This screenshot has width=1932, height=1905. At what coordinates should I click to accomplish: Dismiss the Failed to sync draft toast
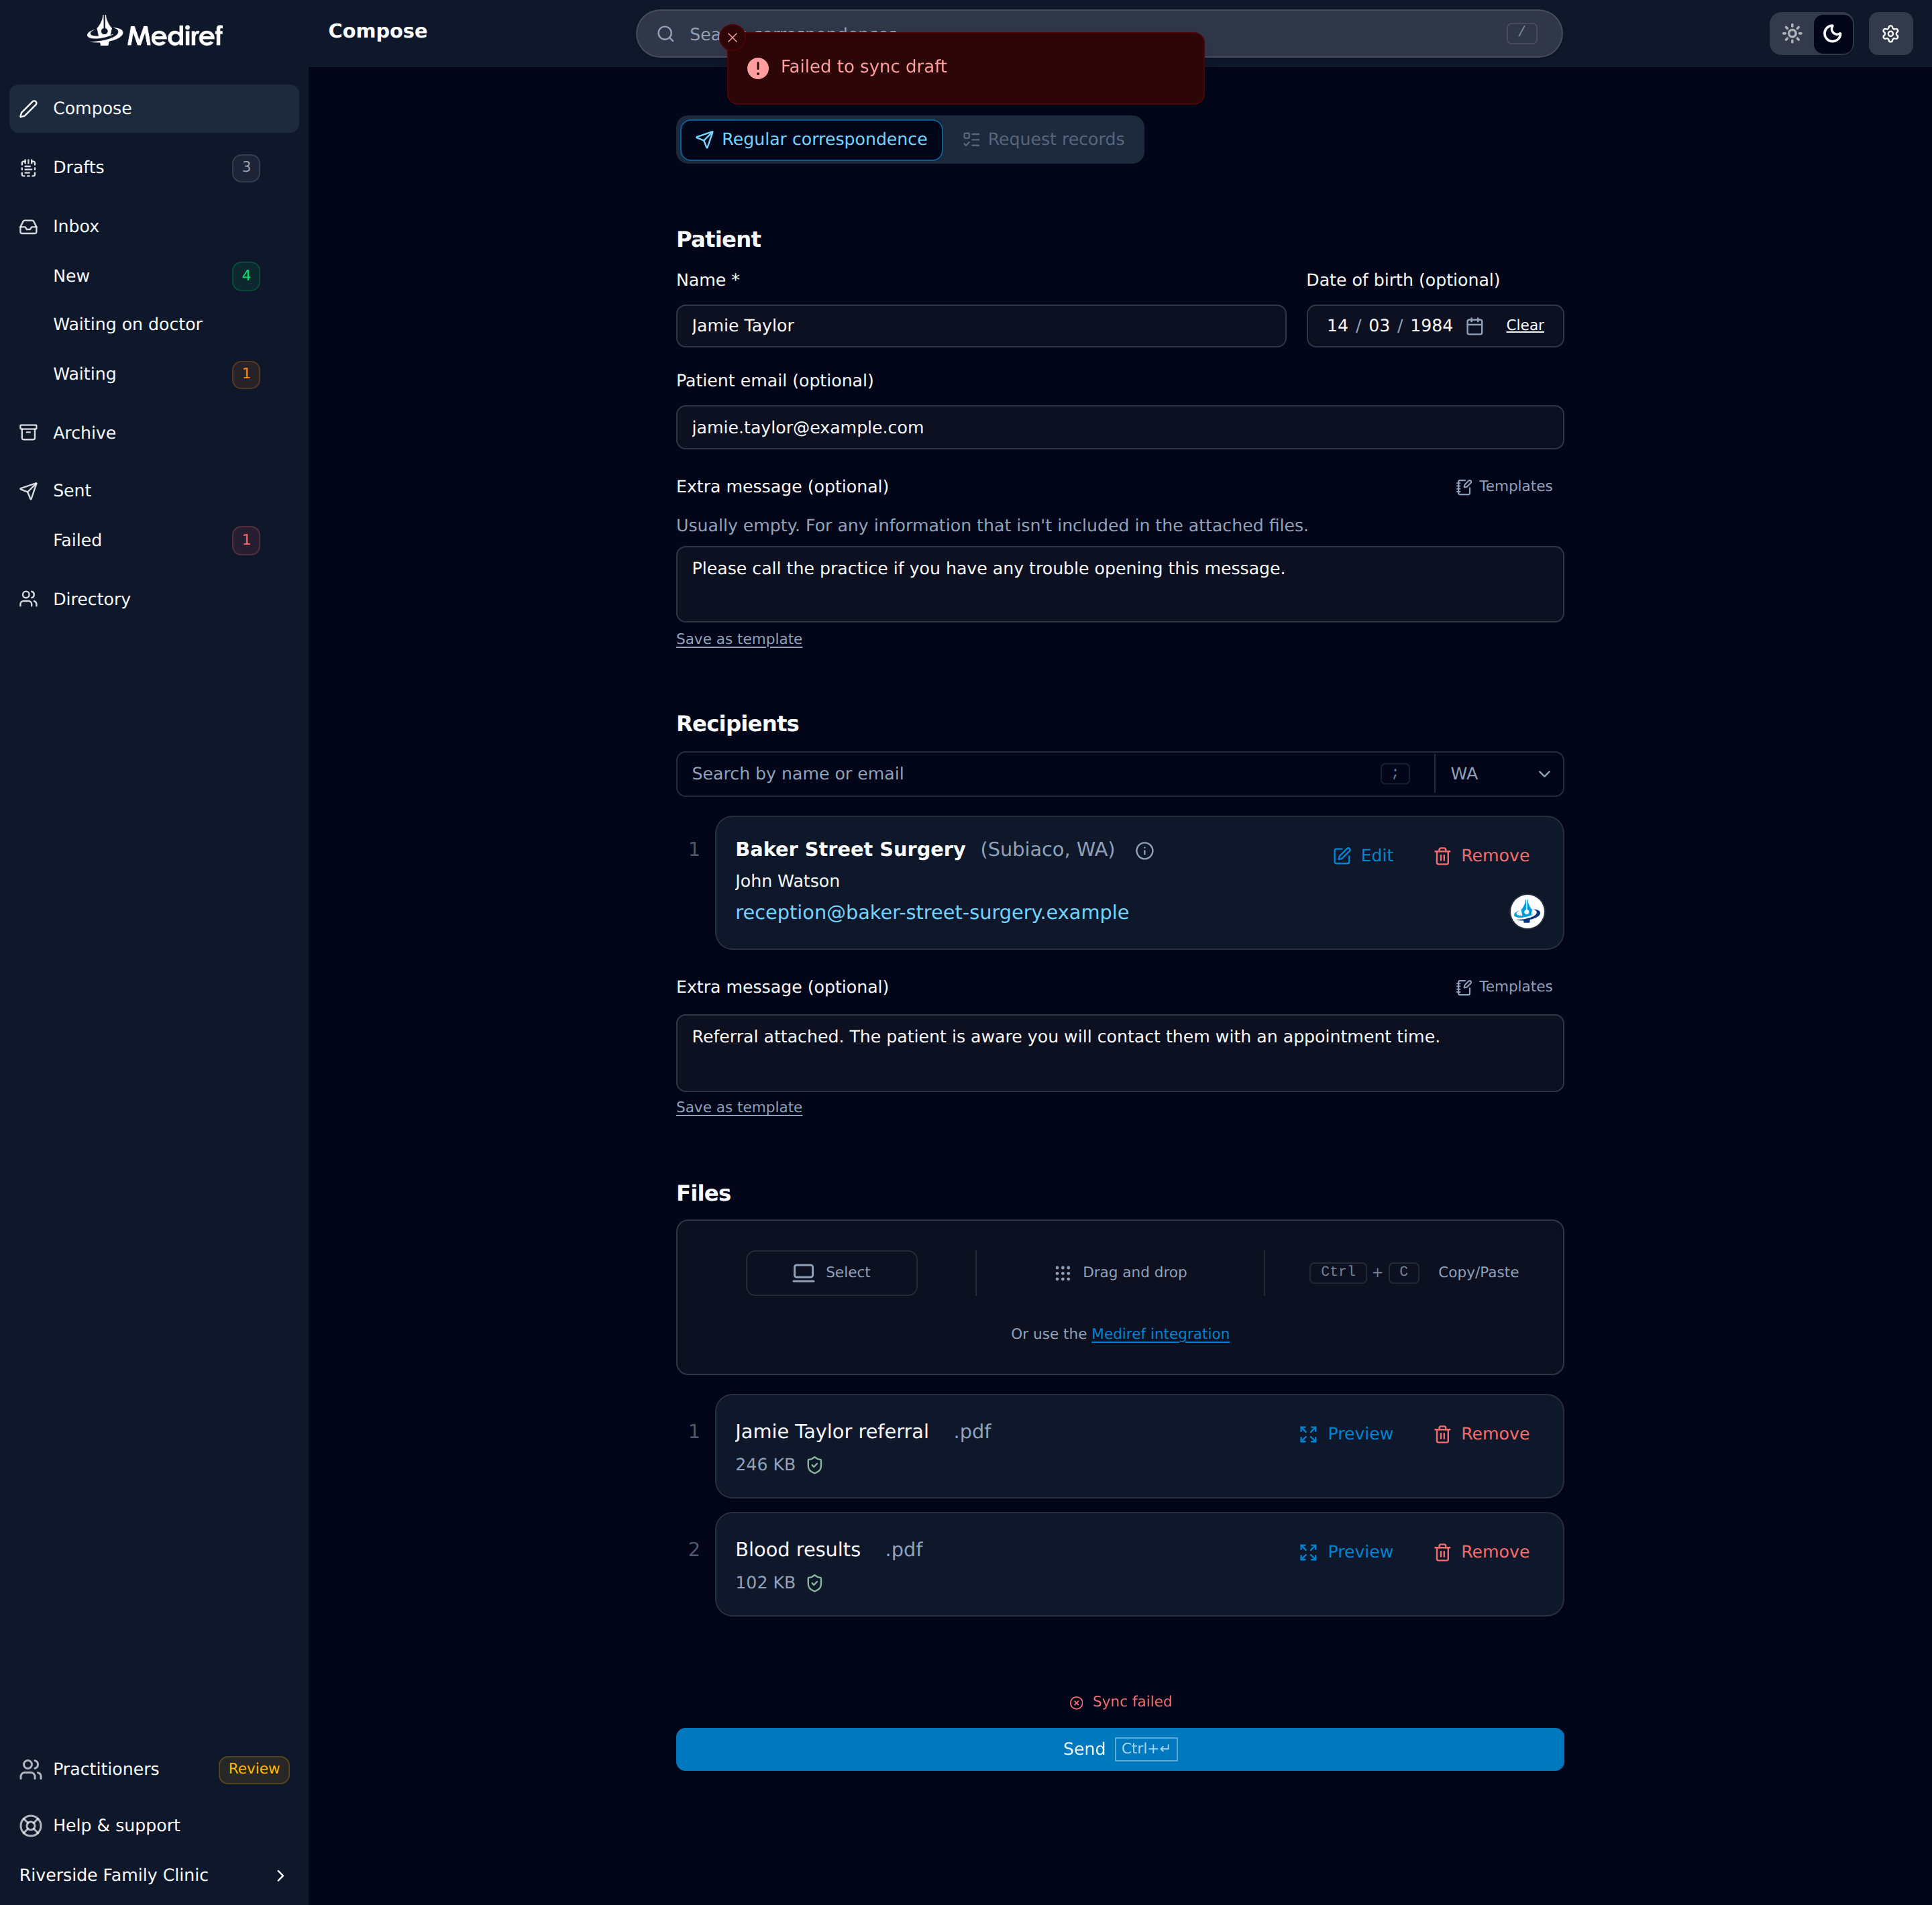click(x=732, y=37)
